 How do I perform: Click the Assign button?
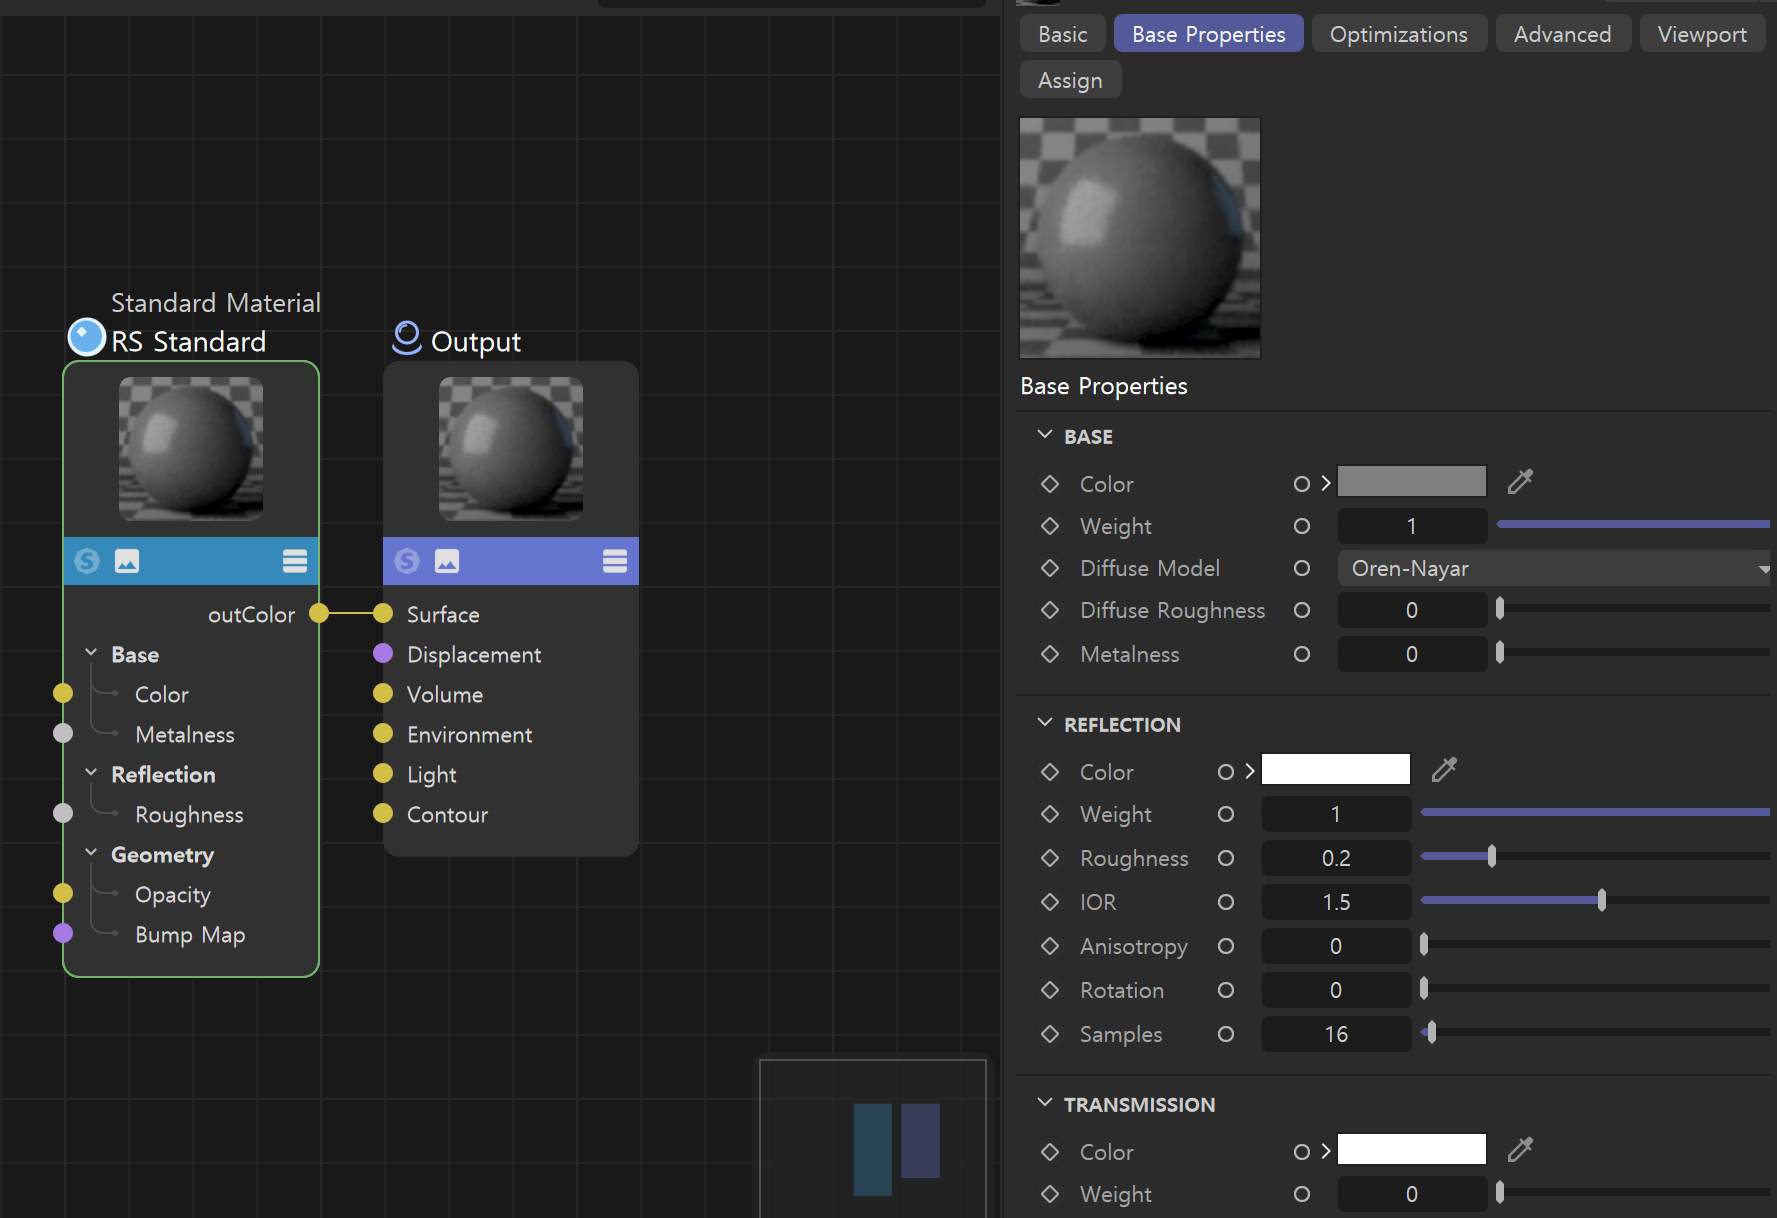(x=1070, y=80)
